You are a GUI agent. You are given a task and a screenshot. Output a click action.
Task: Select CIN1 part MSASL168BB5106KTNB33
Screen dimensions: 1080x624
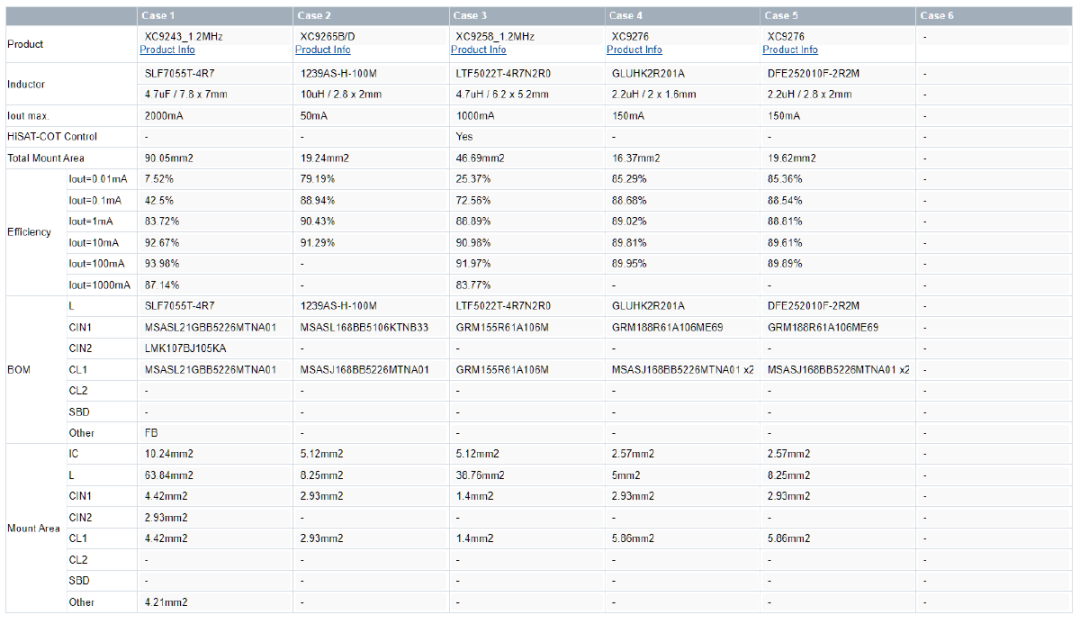pos(364,327)
